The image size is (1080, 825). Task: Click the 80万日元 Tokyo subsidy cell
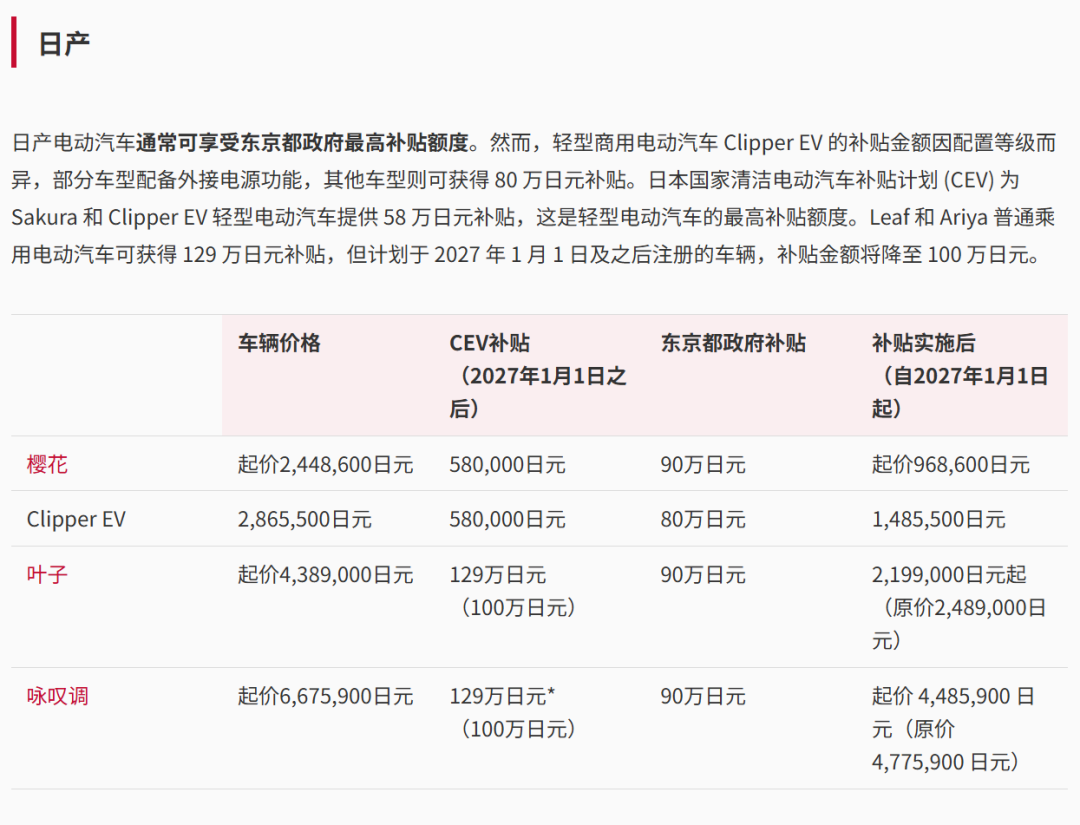coord(703,519)
